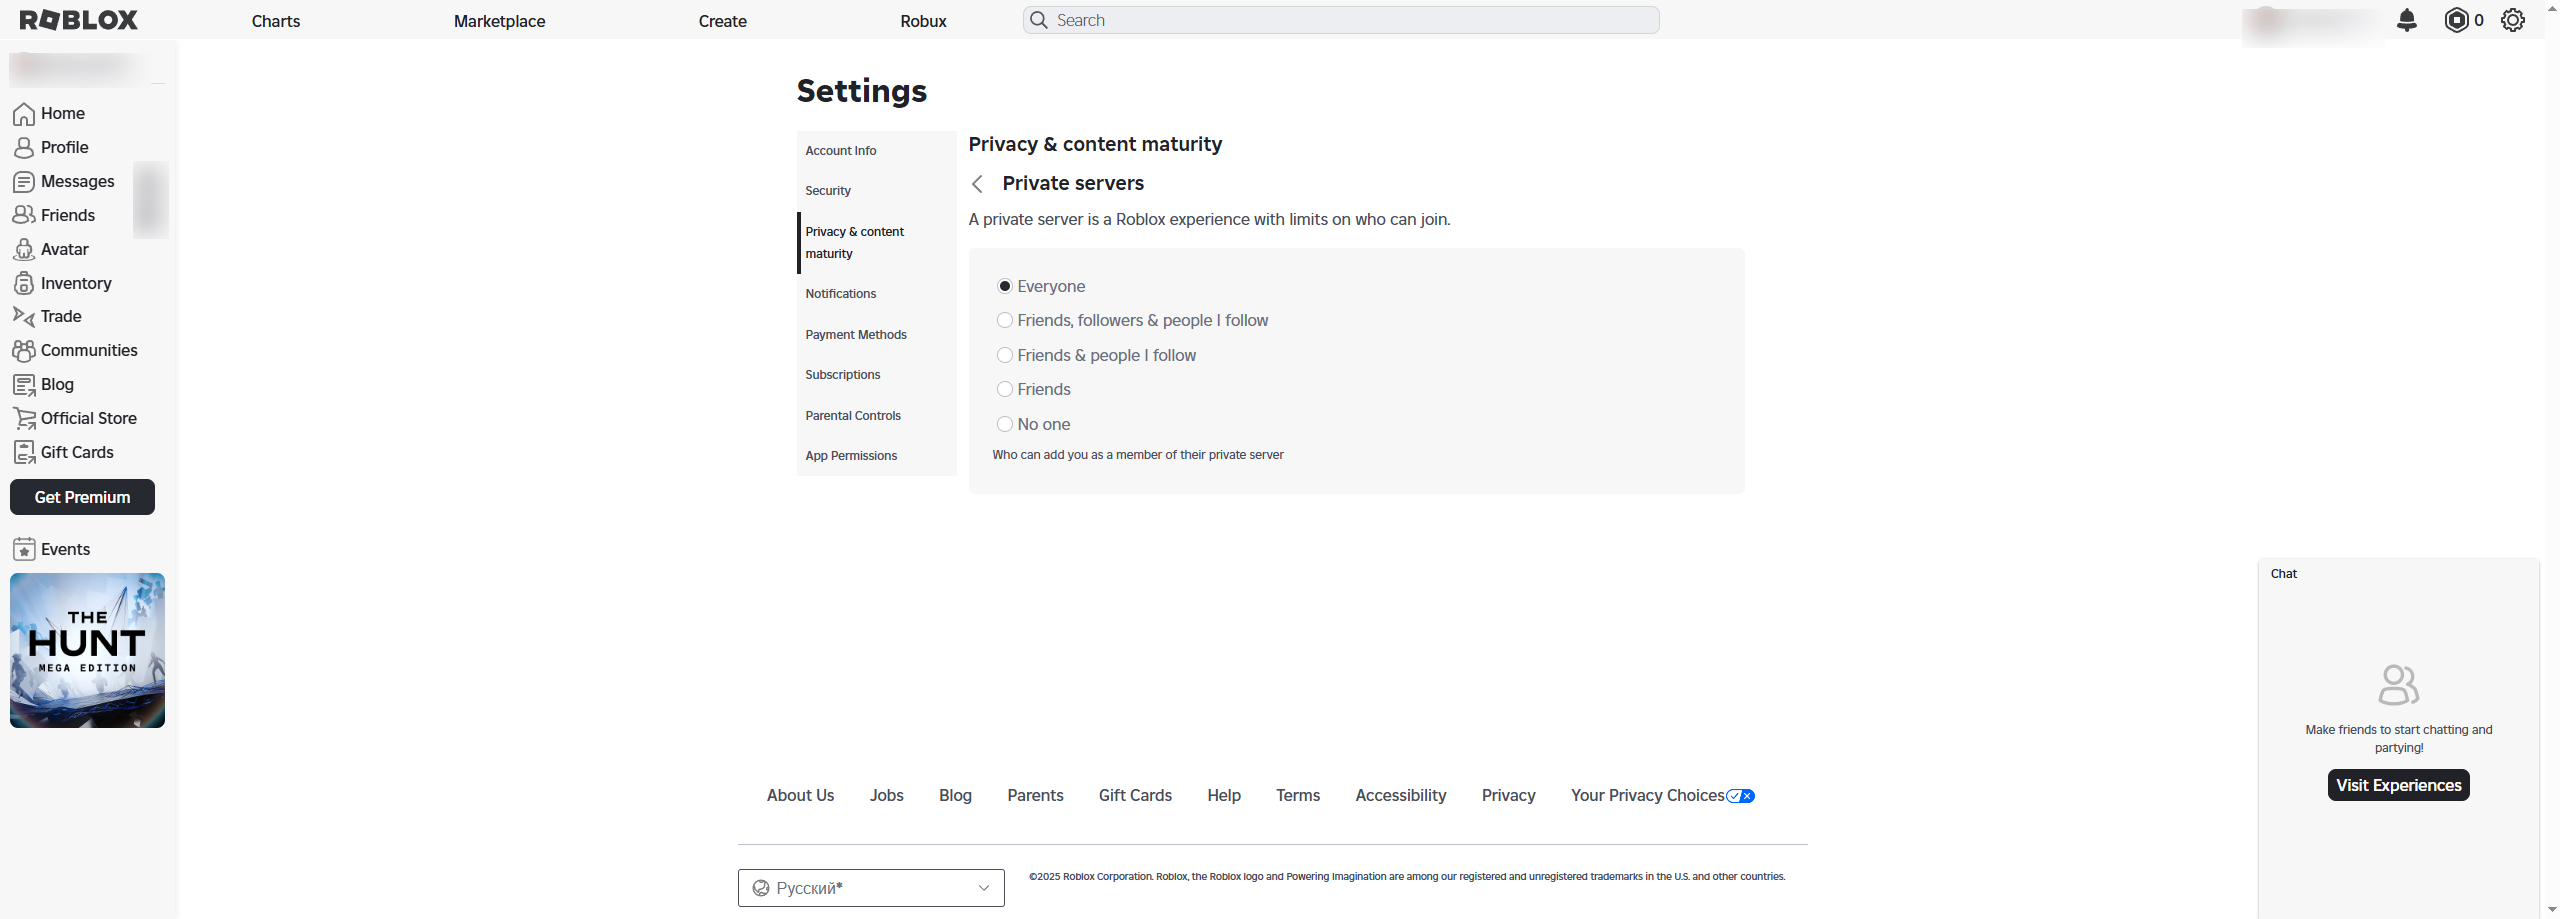Image resolution: width=2560 pixels, height=919 pixels.
Task: Open the Accessibility footer link
Action: pos(1401,796)
